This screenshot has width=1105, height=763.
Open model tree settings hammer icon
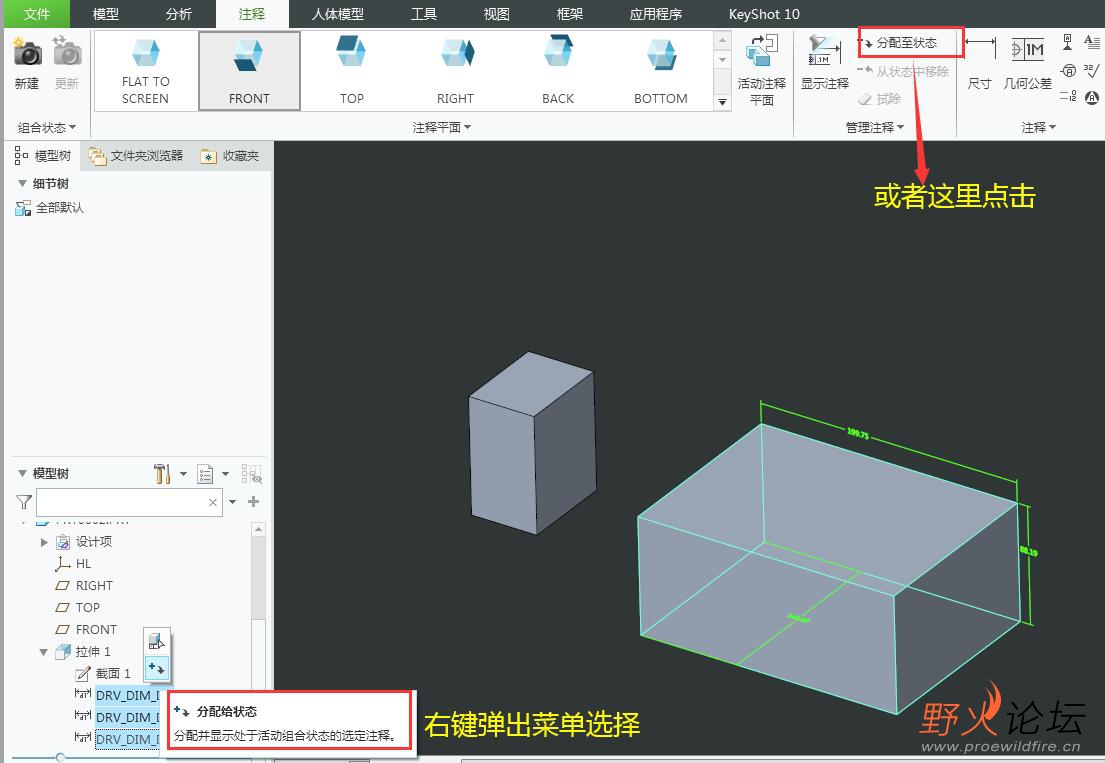pyautogui.click(x=162, y=473)
